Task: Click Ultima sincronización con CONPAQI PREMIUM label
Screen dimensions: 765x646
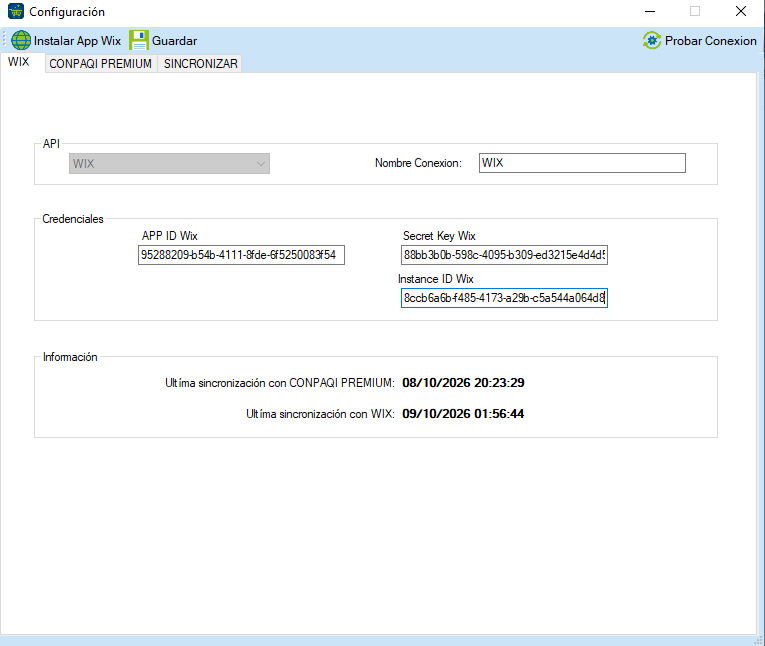Action: pos(280,383)
